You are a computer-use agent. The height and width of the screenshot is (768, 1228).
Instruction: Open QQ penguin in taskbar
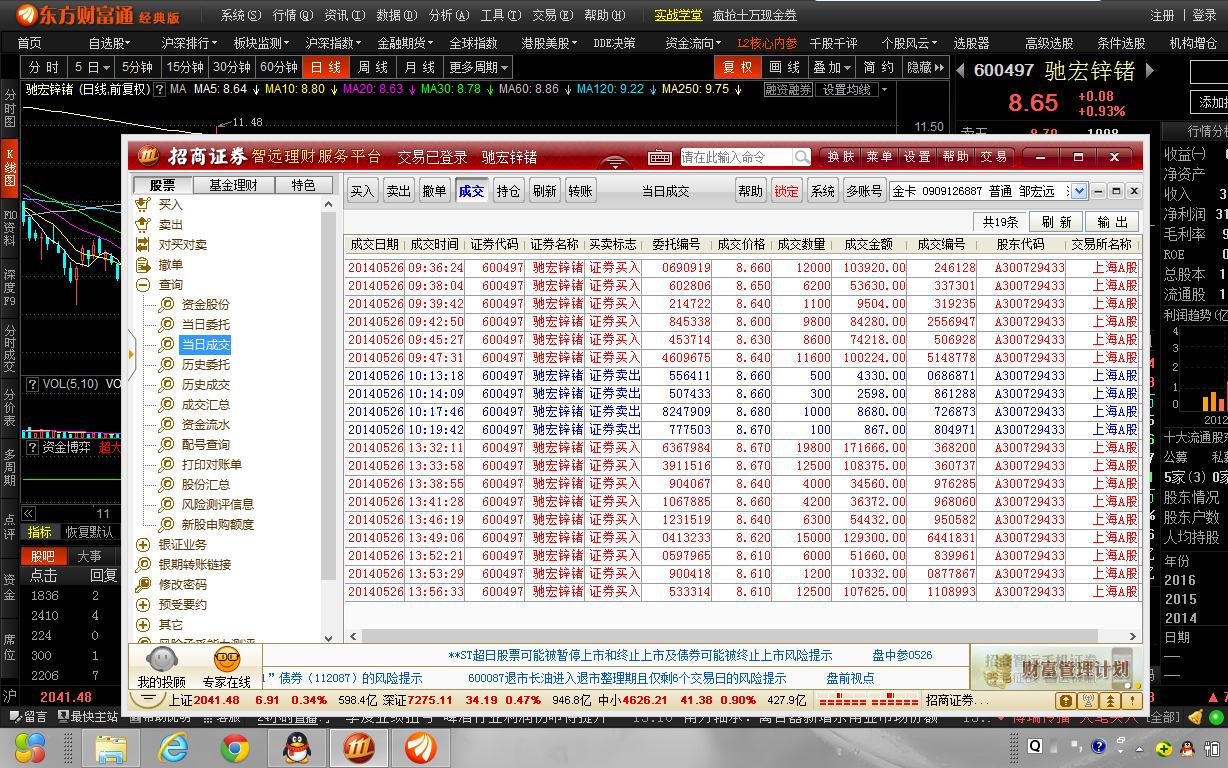[297, 748]
